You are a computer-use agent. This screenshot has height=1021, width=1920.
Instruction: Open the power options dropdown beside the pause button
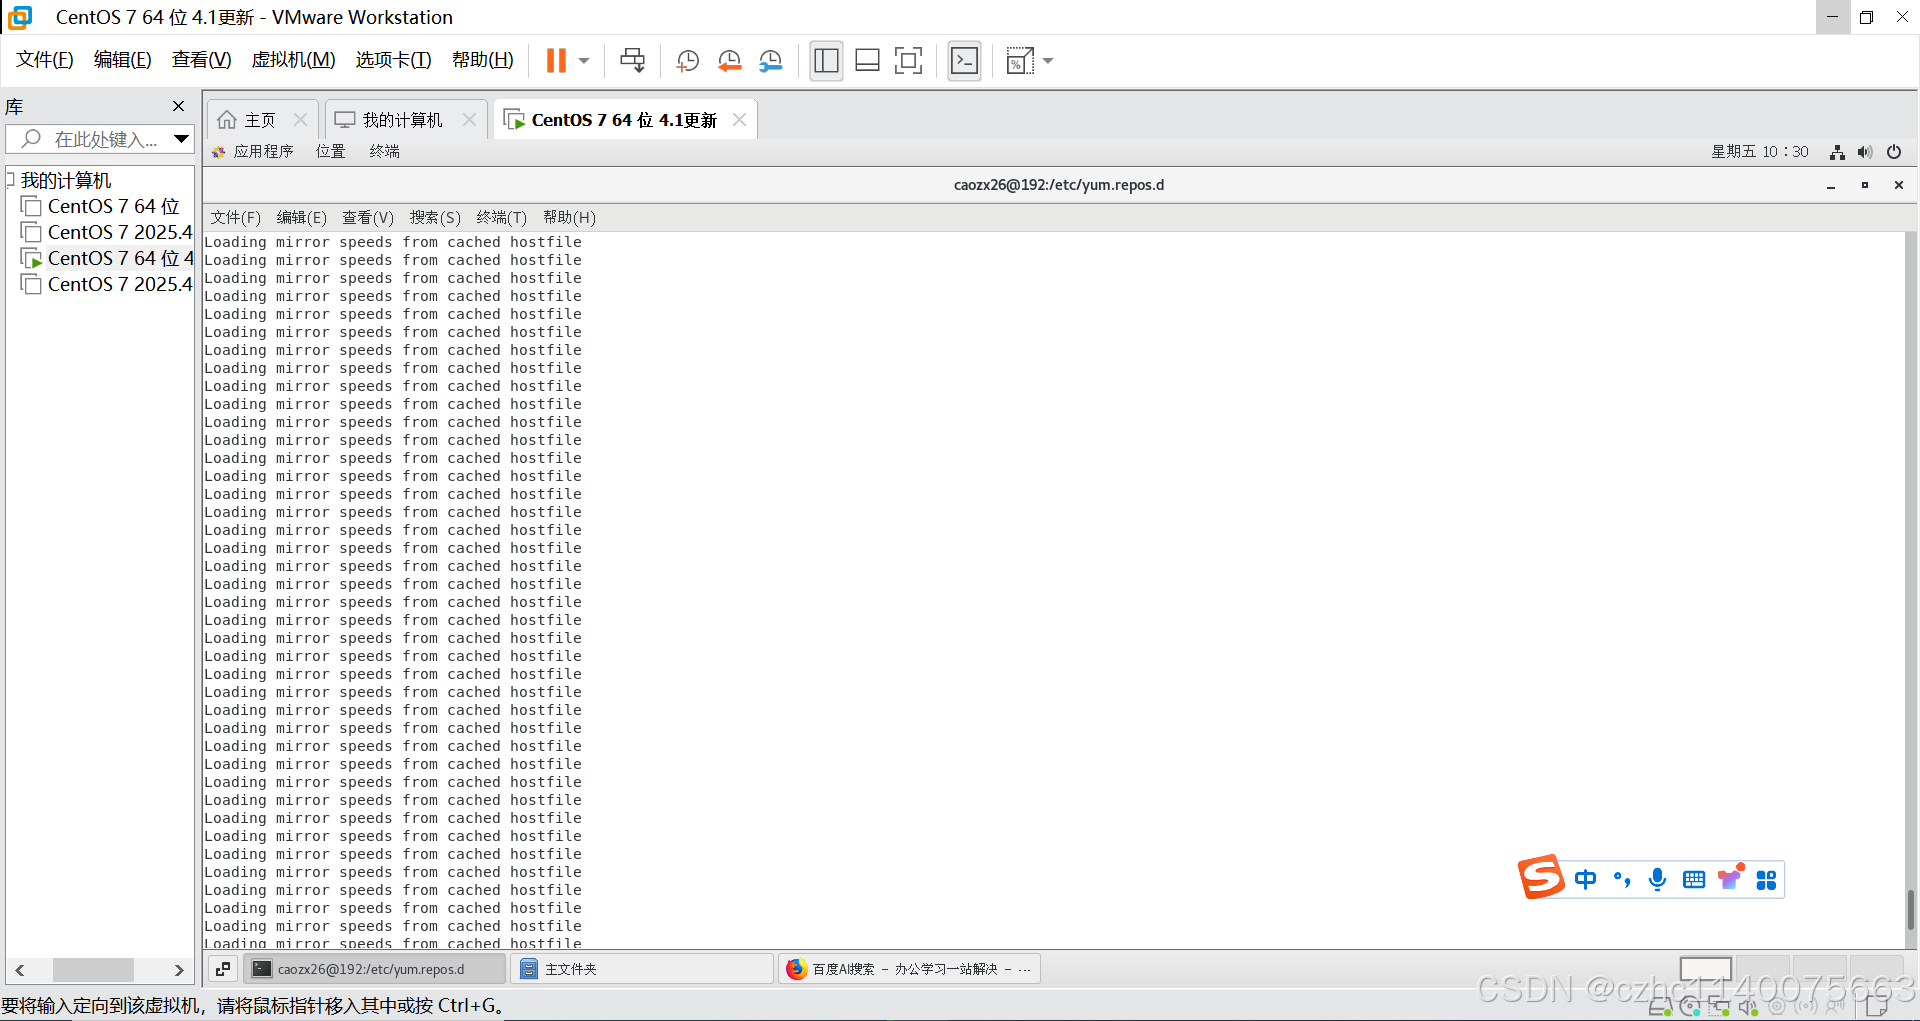(584, 61)
